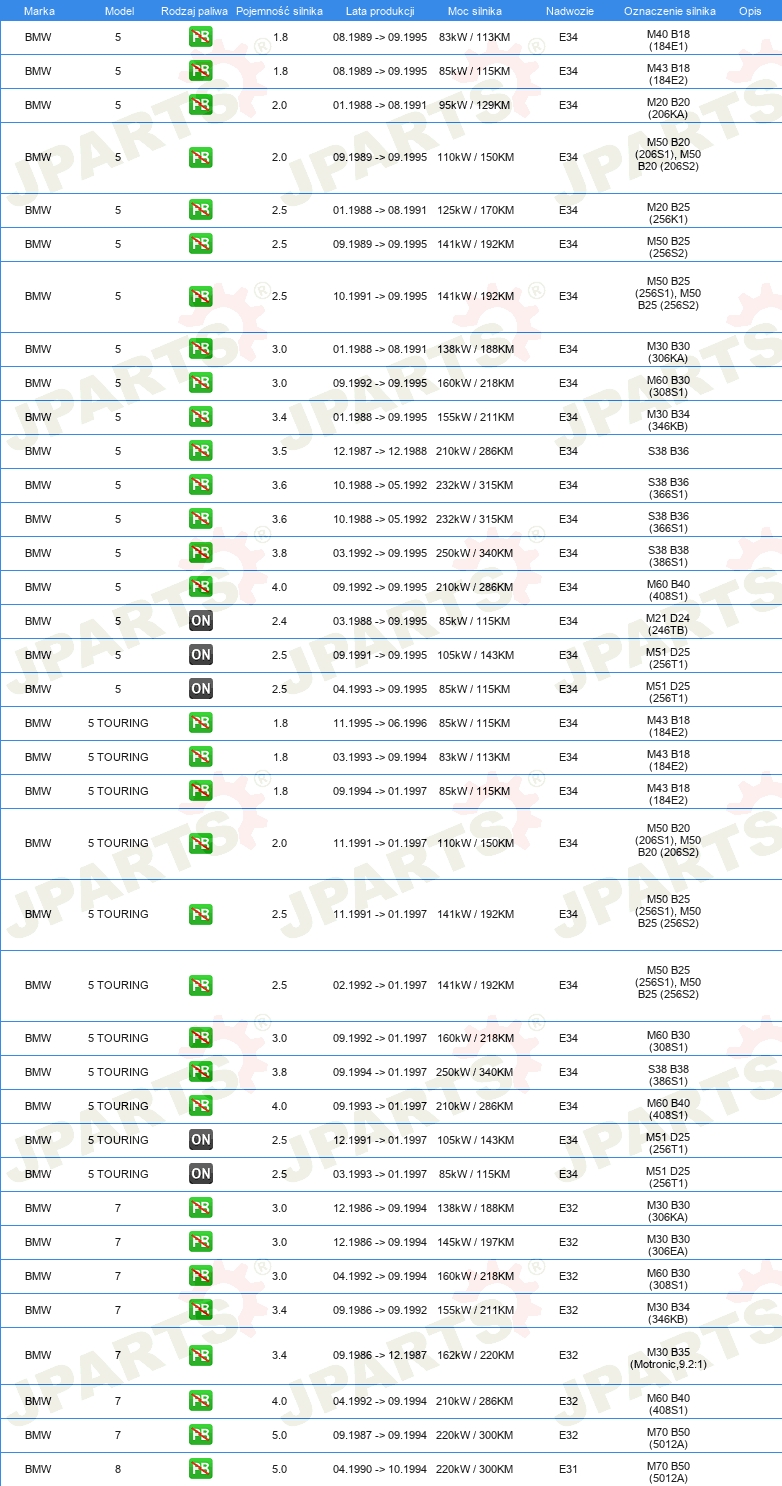
Task: Click the petrol icon in the BMW 7 5.0 row
Action: pos(201,1435)
